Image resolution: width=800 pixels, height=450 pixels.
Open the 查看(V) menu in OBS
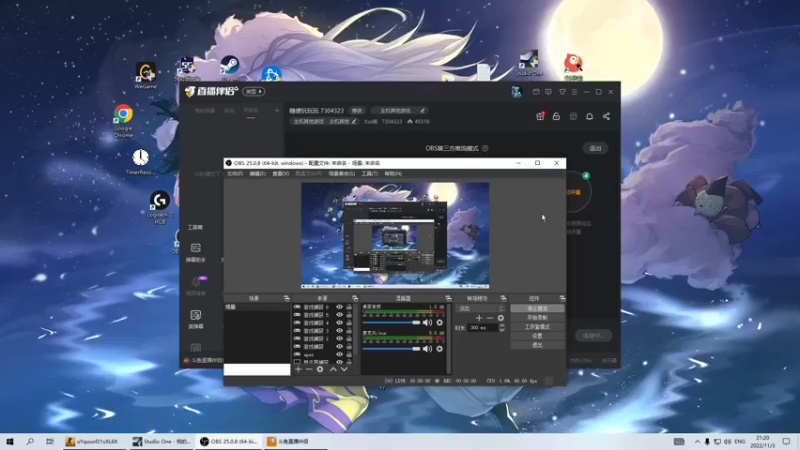[281, 173]
